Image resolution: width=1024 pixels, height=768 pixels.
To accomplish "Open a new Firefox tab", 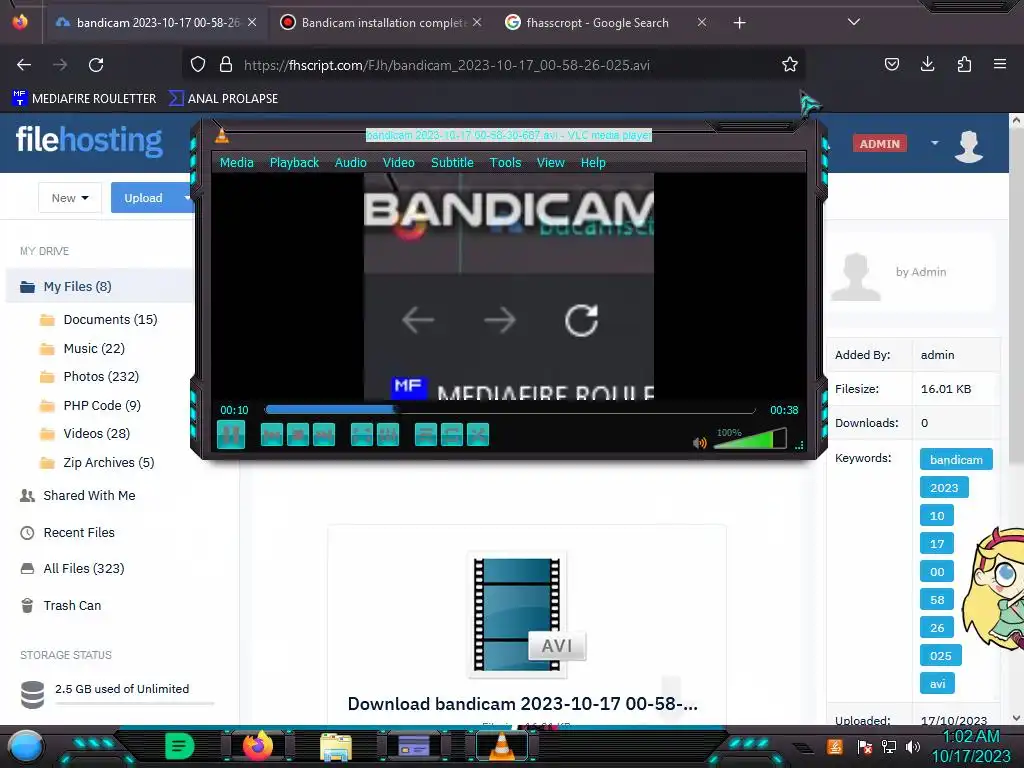I will pos(739,23).
